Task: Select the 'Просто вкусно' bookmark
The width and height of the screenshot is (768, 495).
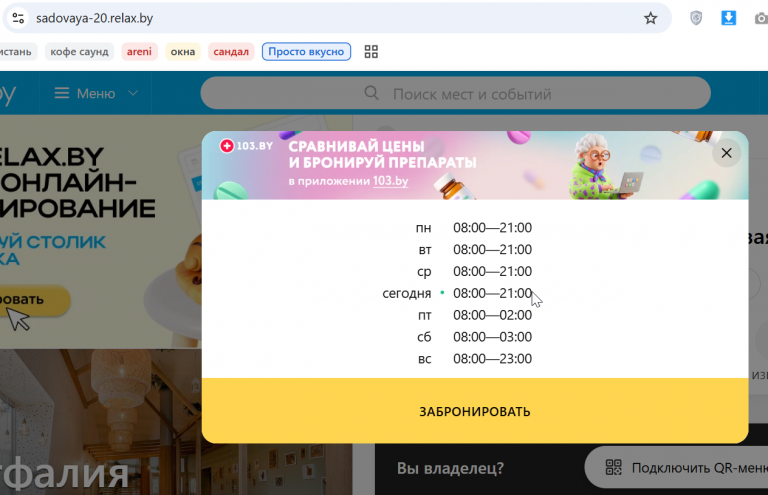Action: (306, 51)
